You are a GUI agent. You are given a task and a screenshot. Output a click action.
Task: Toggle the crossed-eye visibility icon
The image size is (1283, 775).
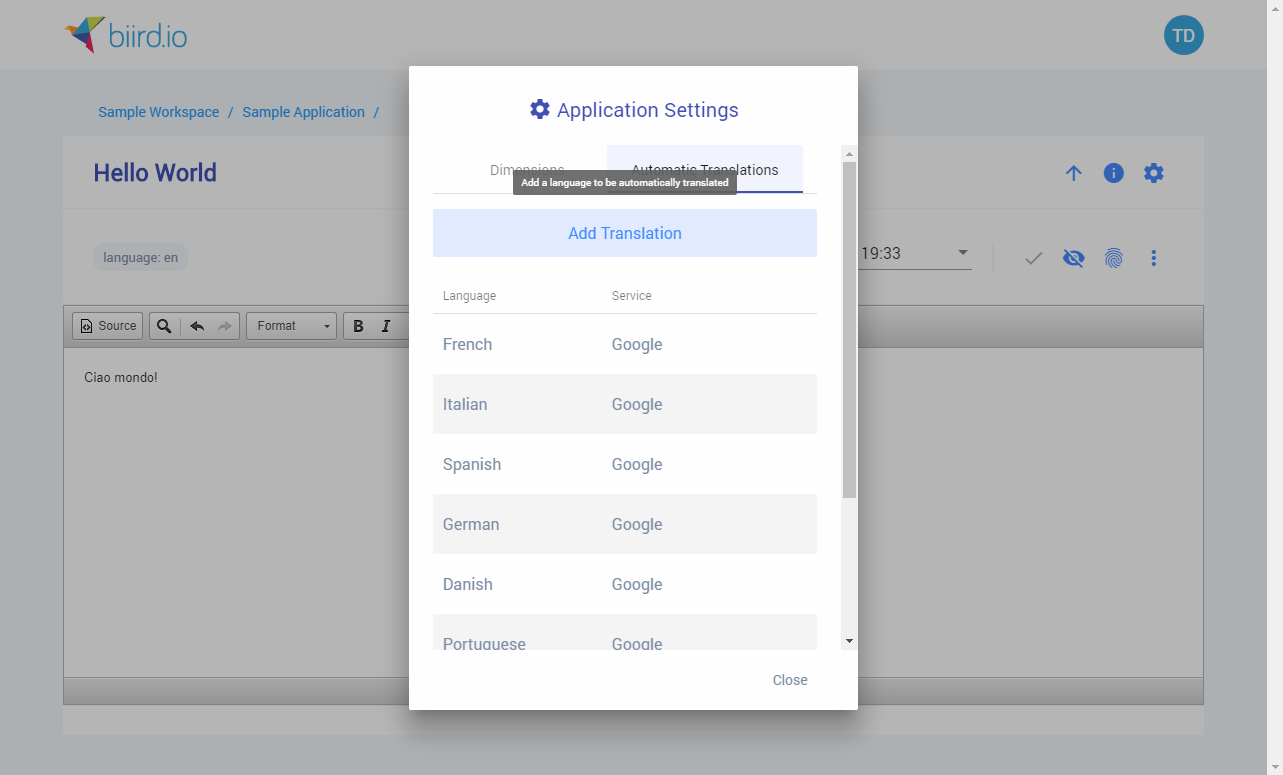(x=1073, y=258)
